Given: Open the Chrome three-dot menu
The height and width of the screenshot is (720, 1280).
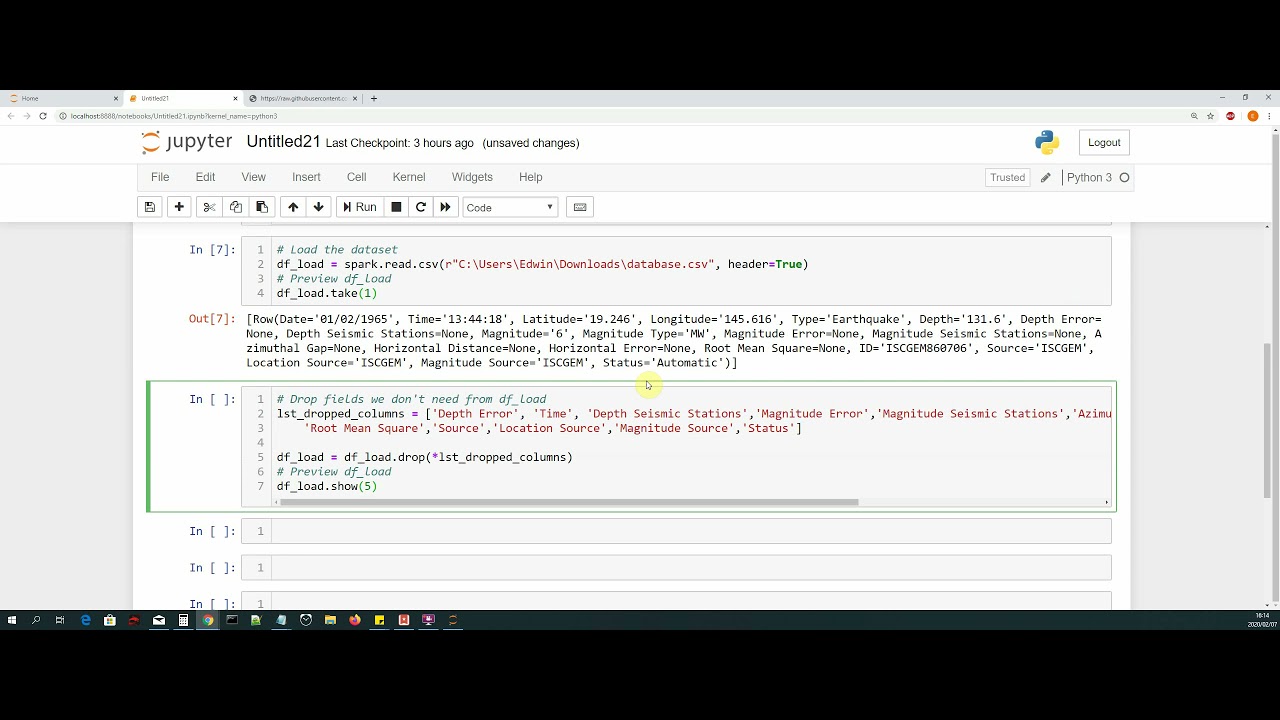Looking at the screenshot, I should click(1270, 116).
